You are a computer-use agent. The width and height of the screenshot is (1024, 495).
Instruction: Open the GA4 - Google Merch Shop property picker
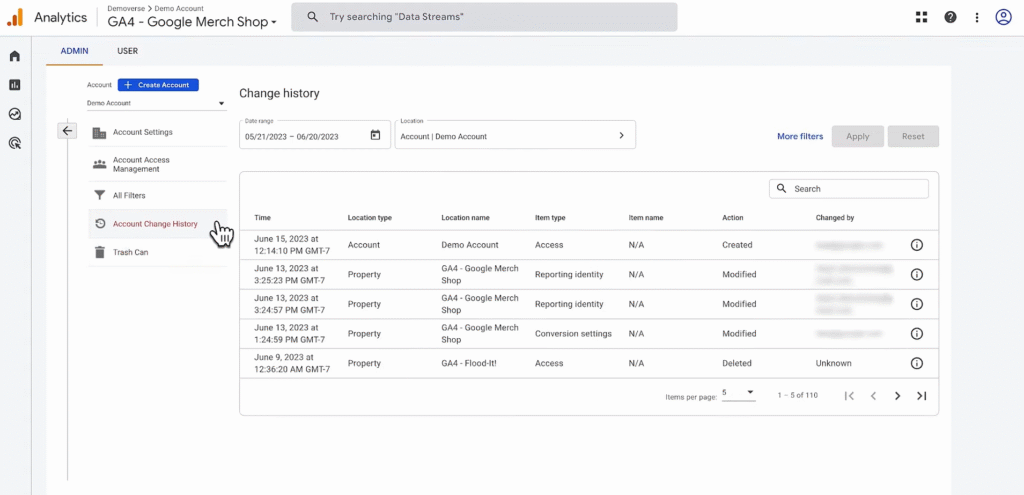click(x=192, y=22)
